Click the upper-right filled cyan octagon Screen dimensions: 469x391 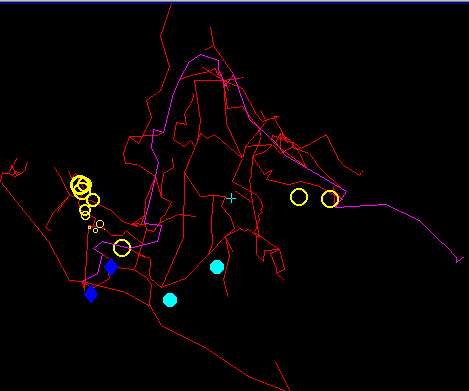point(217,267)
